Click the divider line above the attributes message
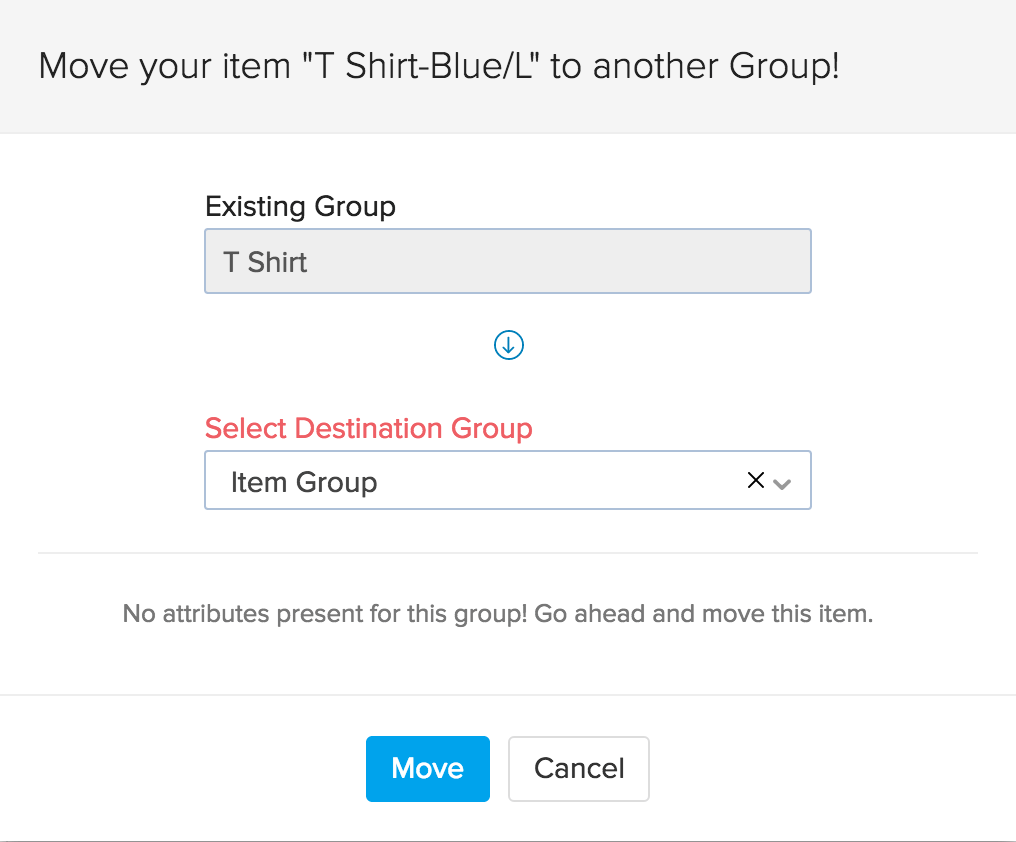 pos(508,553)
